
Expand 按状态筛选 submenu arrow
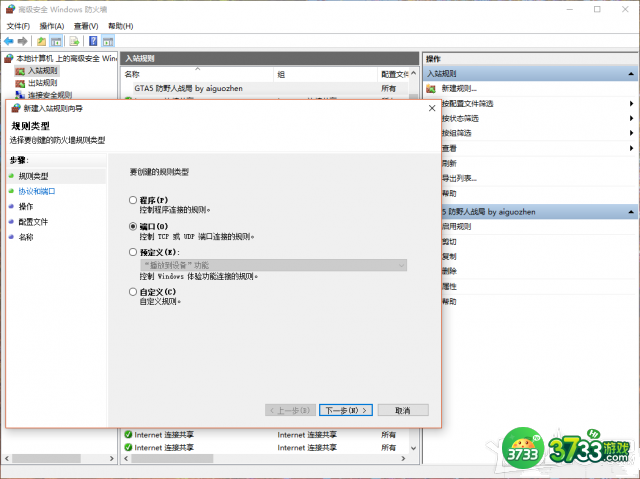pos(631,118)
